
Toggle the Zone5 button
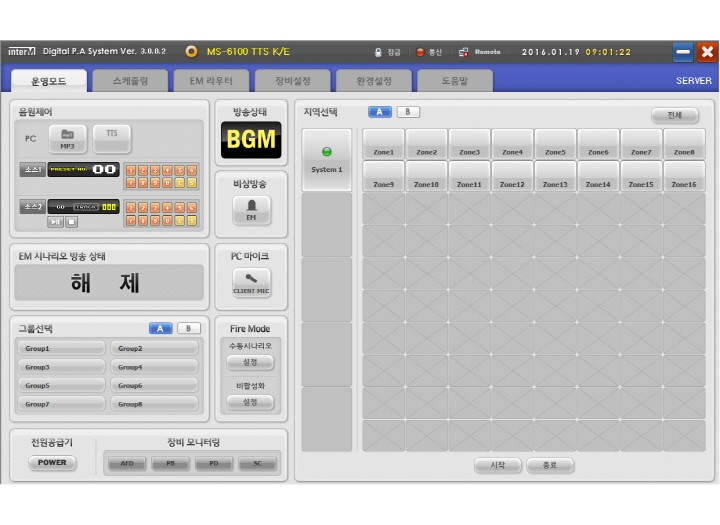tap(555, 145)
